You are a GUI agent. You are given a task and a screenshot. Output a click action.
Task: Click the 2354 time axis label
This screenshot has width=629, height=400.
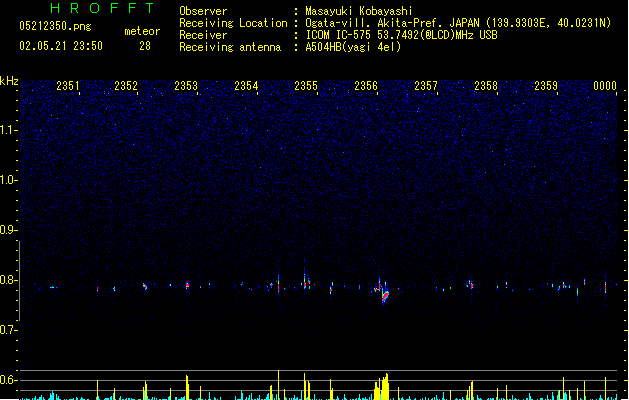tap(246, 86)
